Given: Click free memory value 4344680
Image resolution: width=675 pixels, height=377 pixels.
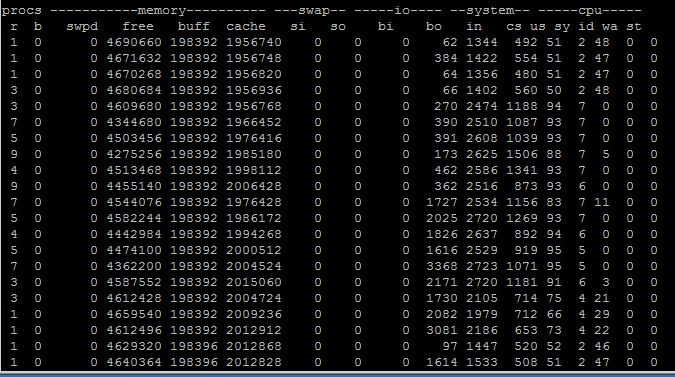Looking at the screenshot, I should tap(134, 122).
